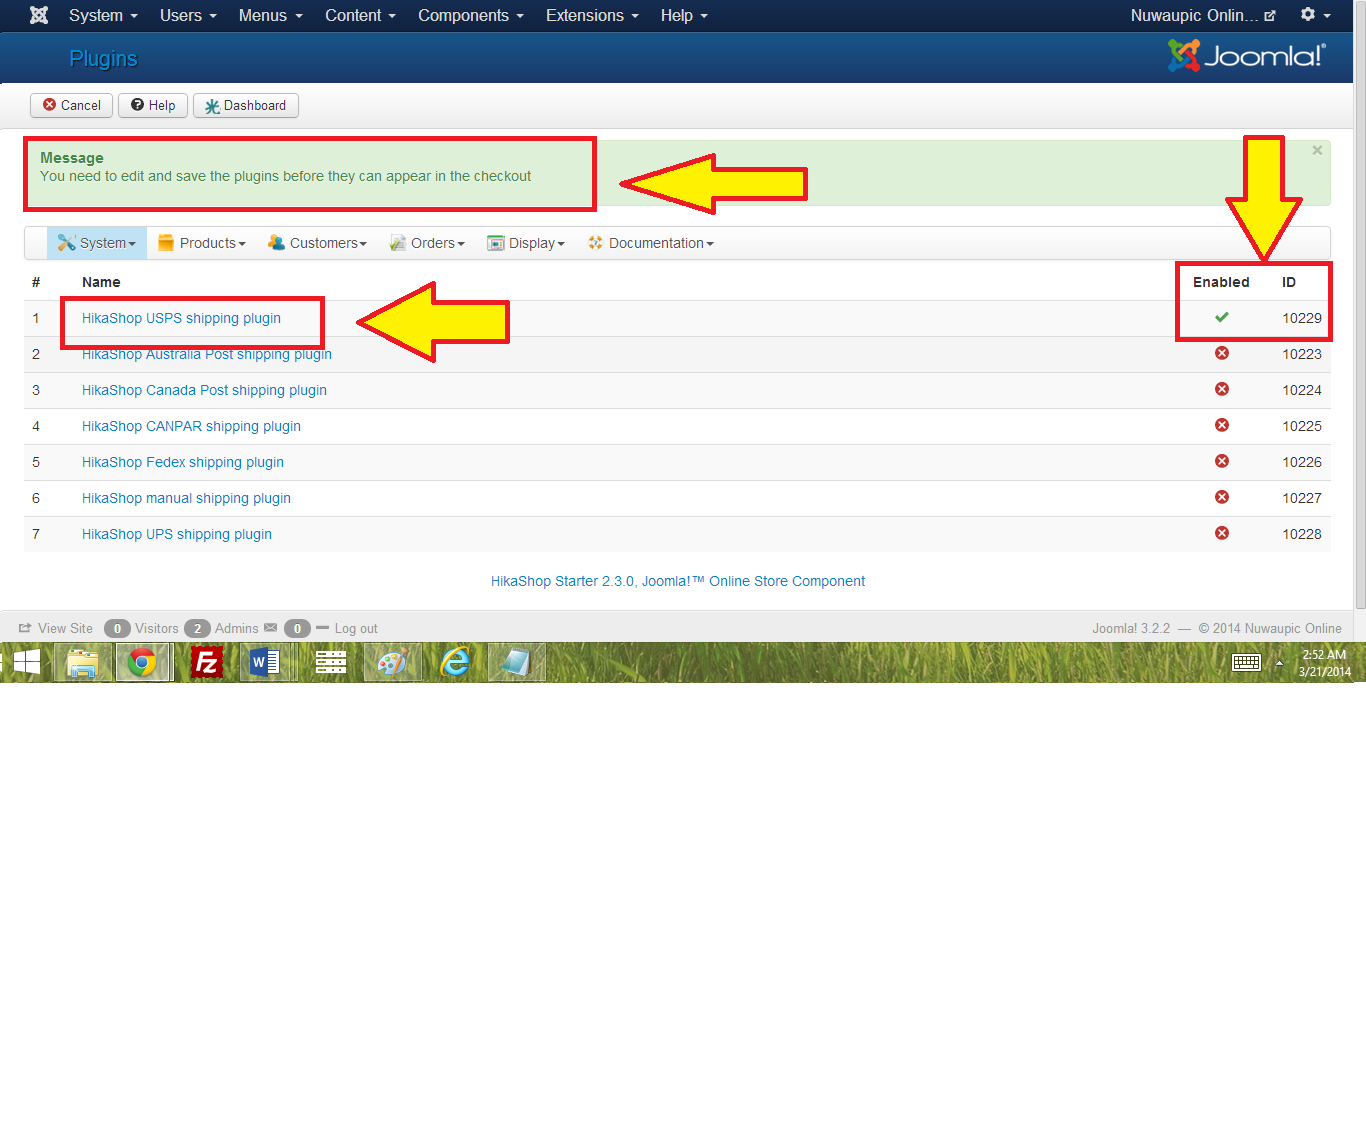The image size is (1366, 1136).
Task: Open the HikaShop System dropdown
Action: 97,243
